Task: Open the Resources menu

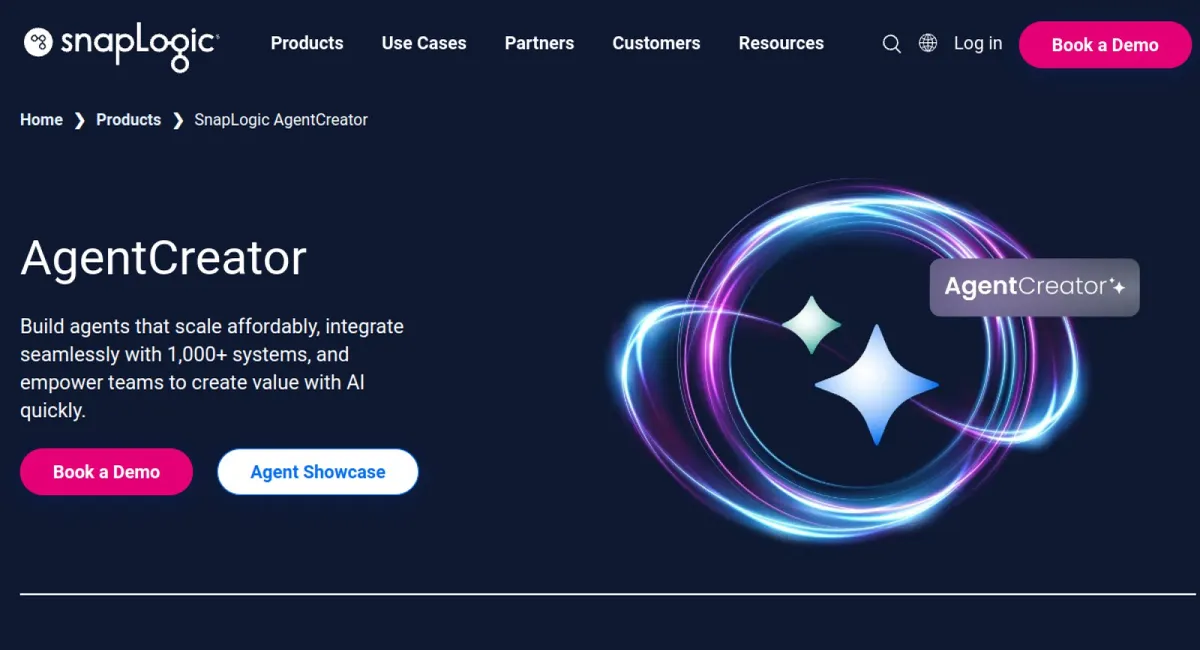Action: pos(781,43)
